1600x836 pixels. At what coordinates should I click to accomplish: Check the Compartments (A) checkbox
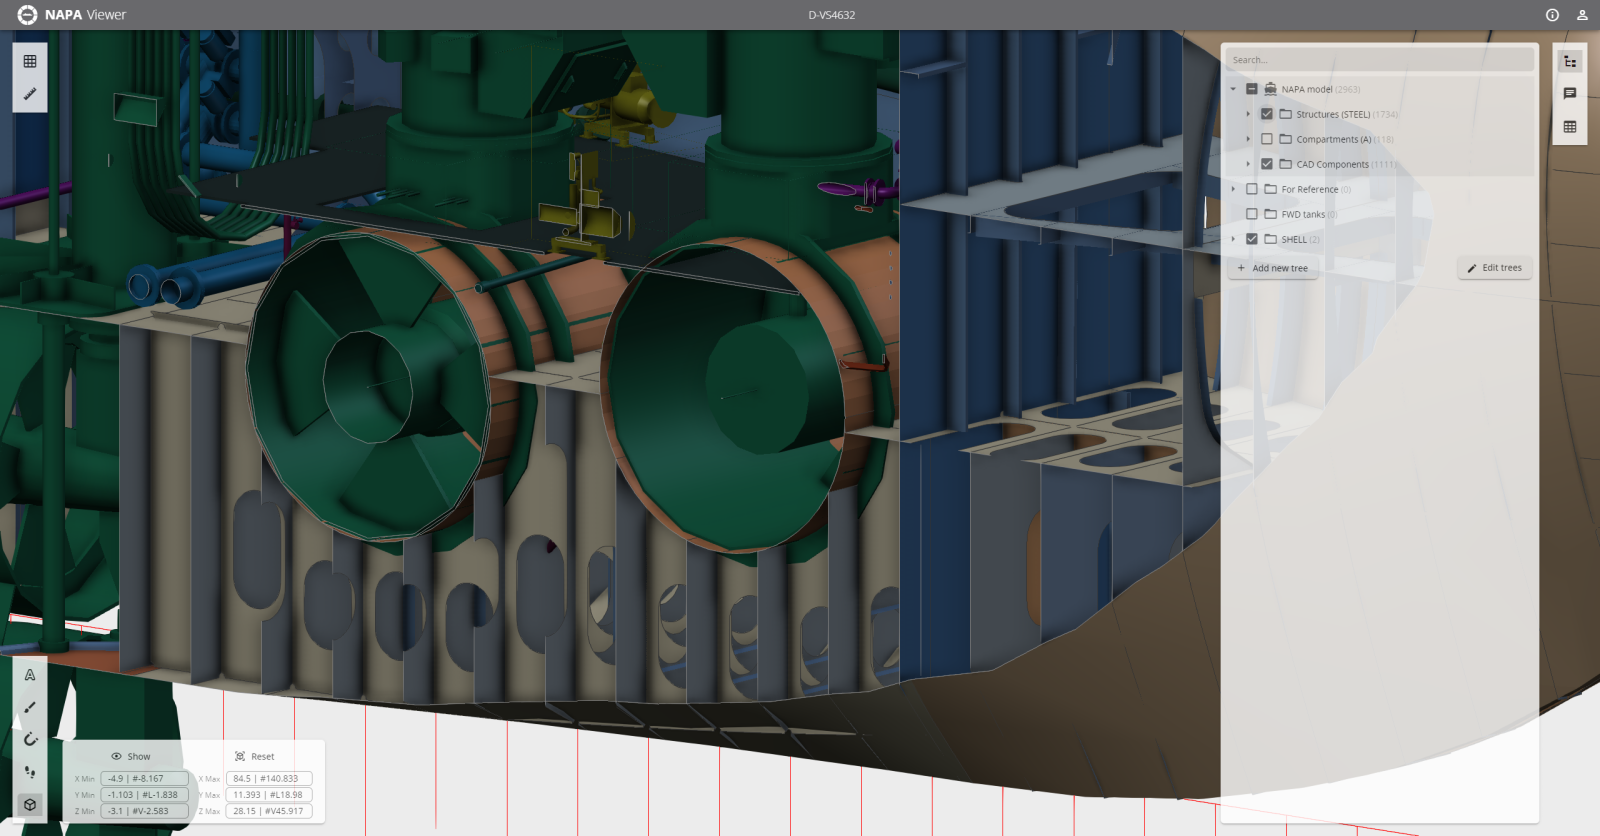point(1267,139)
